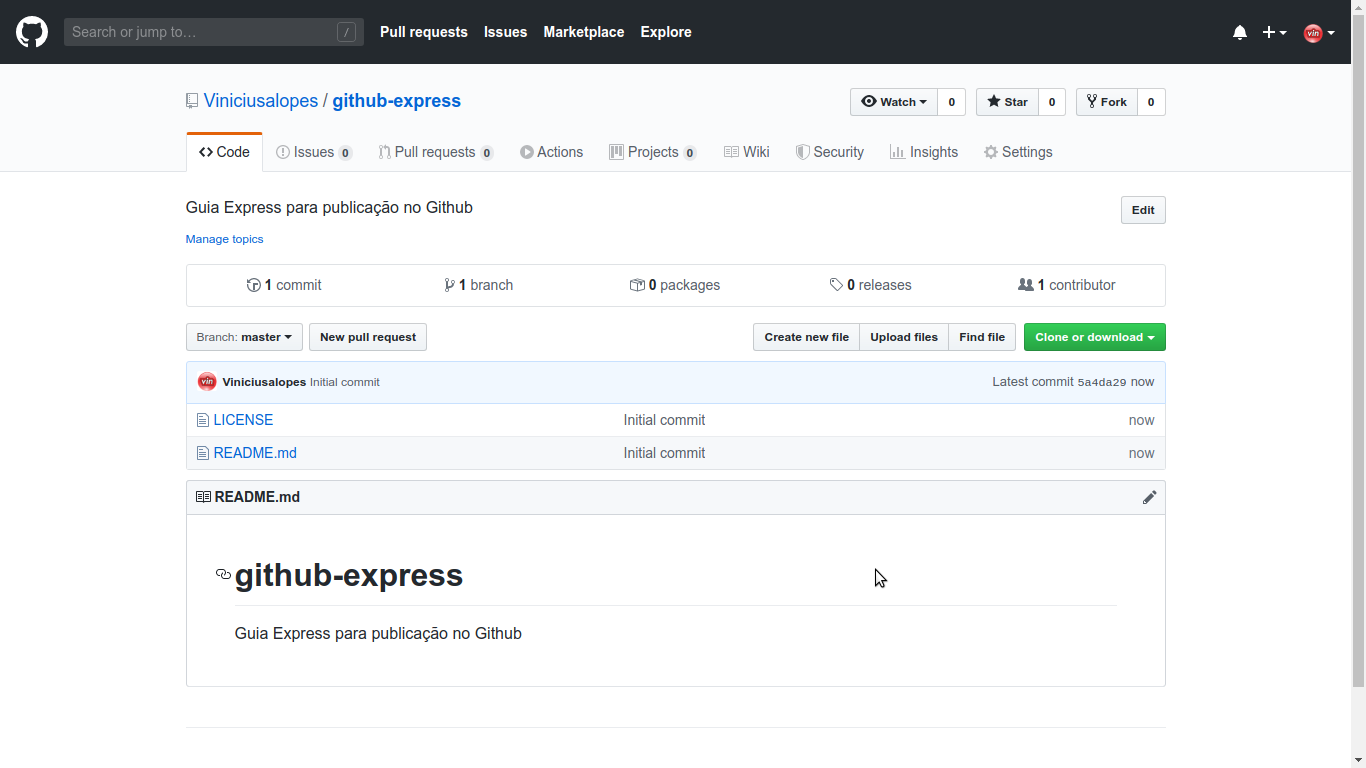Click the Manage topics link
The height and width of the screenshot is (768, 1366).
225,239
